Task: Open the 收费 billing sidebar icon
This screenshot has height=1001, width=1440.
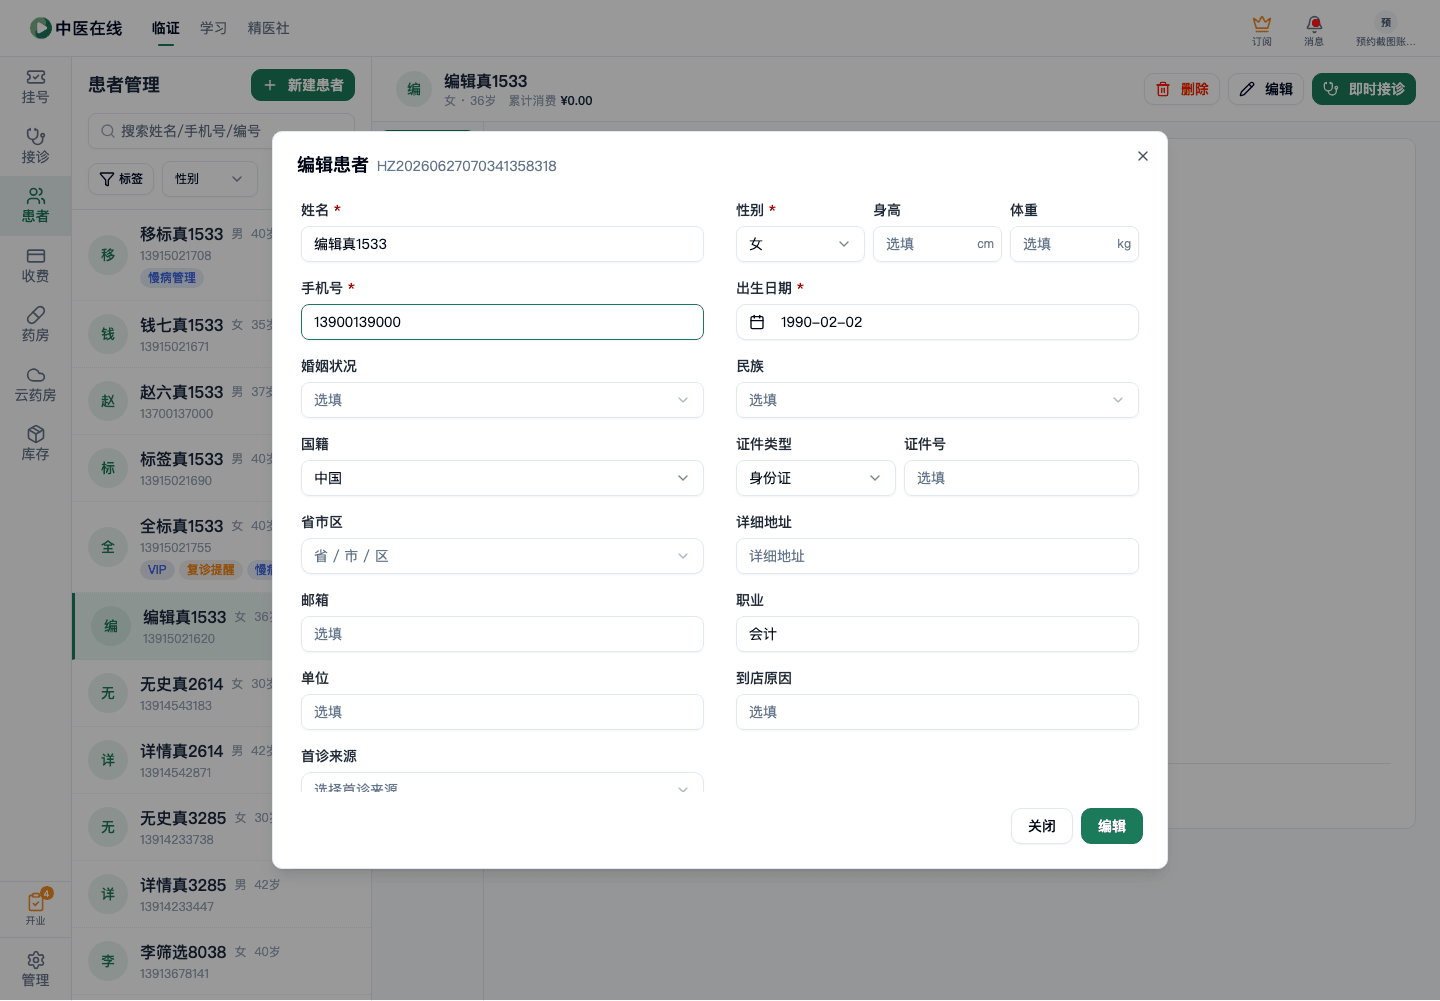Action: (35, 265)
